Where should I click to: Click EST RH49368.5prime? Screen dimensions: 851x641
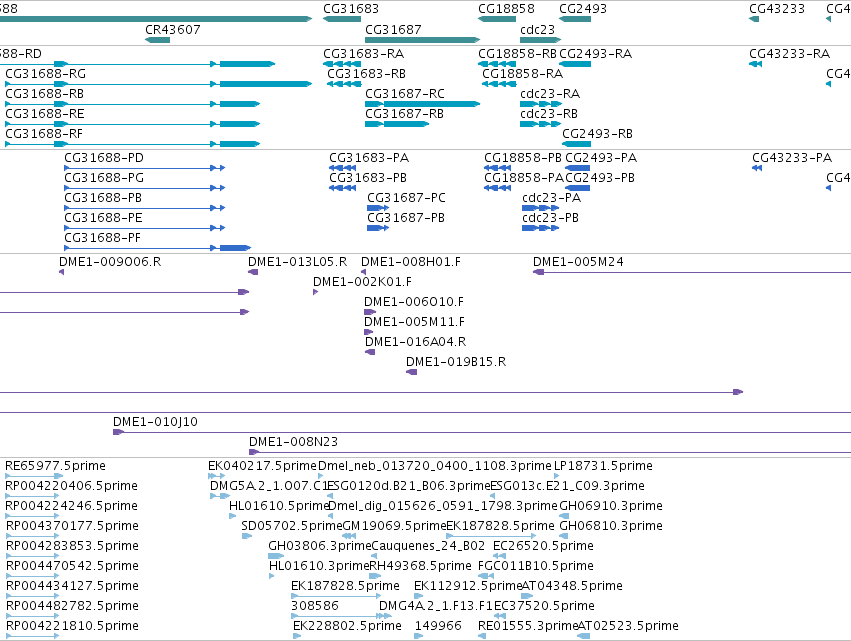[421, 566]
